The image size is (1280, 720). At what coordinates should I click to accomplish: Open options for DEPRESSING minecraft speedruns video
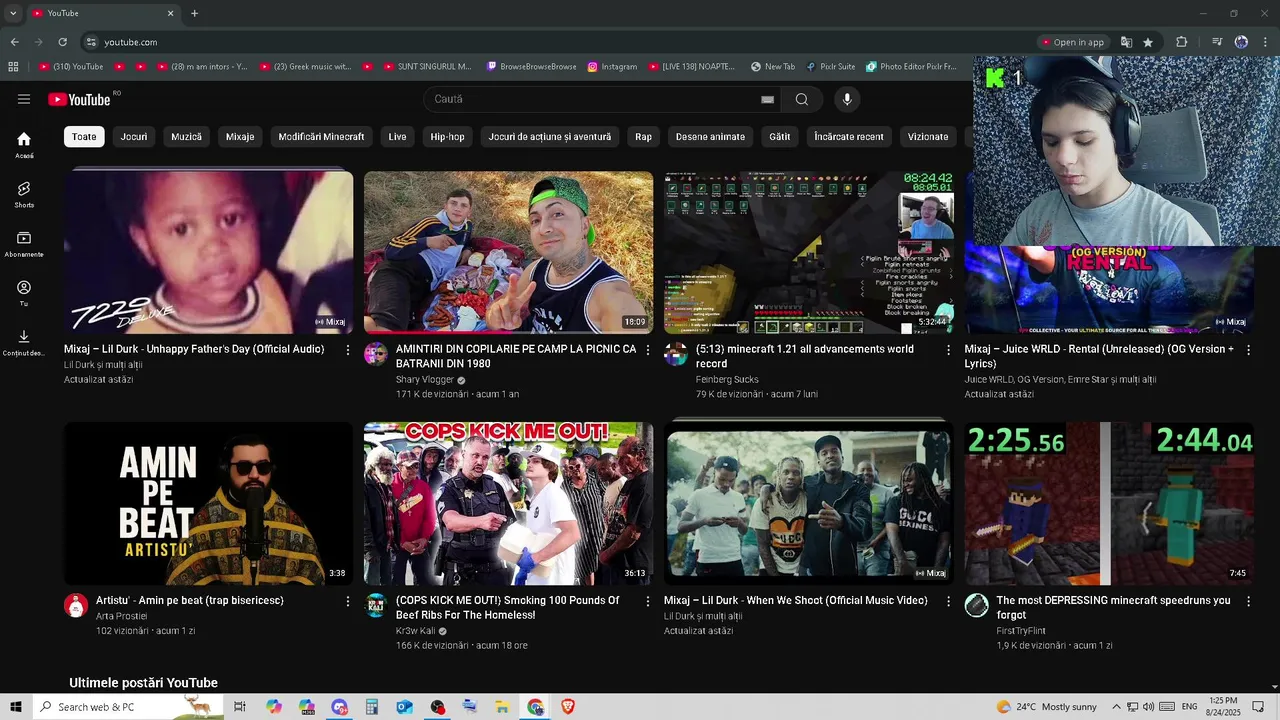[x=1248, y=601]
